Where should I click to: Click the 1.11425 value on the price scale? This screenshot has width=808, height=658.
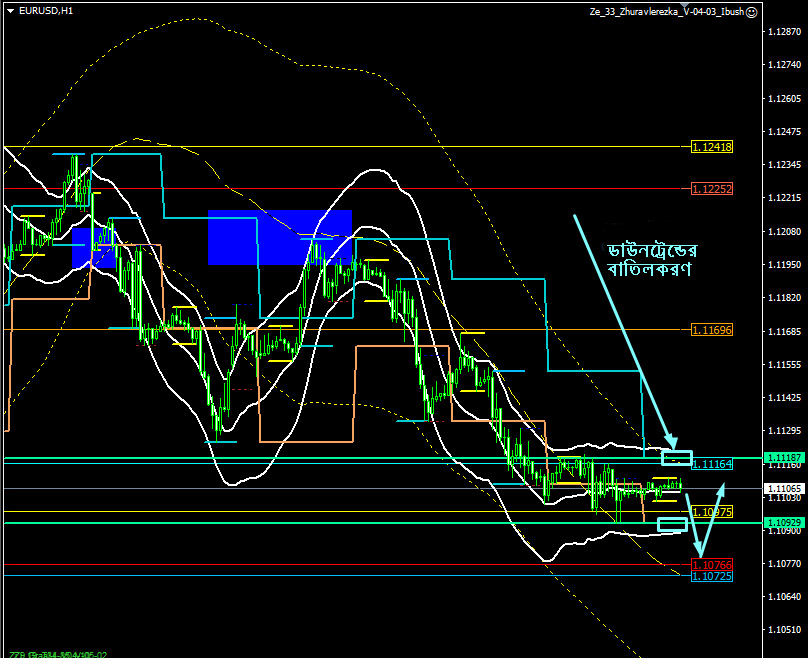(x=785, y=398)
